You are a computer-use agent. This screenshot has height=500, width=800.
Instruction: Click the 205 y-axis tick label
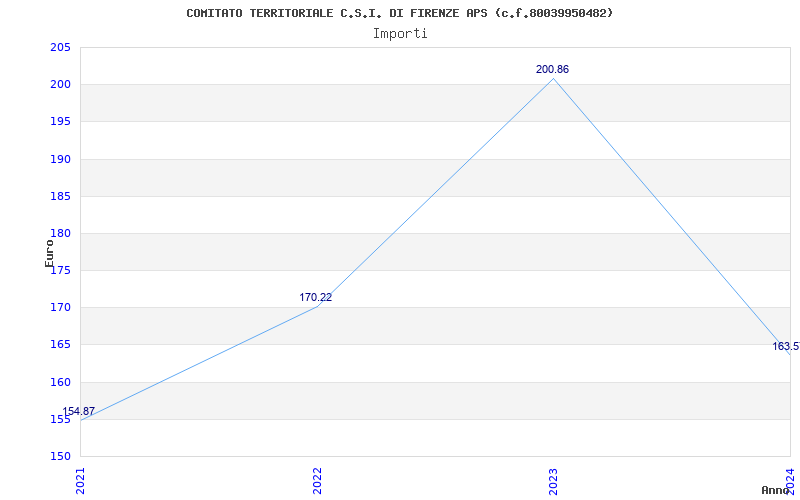60,47
